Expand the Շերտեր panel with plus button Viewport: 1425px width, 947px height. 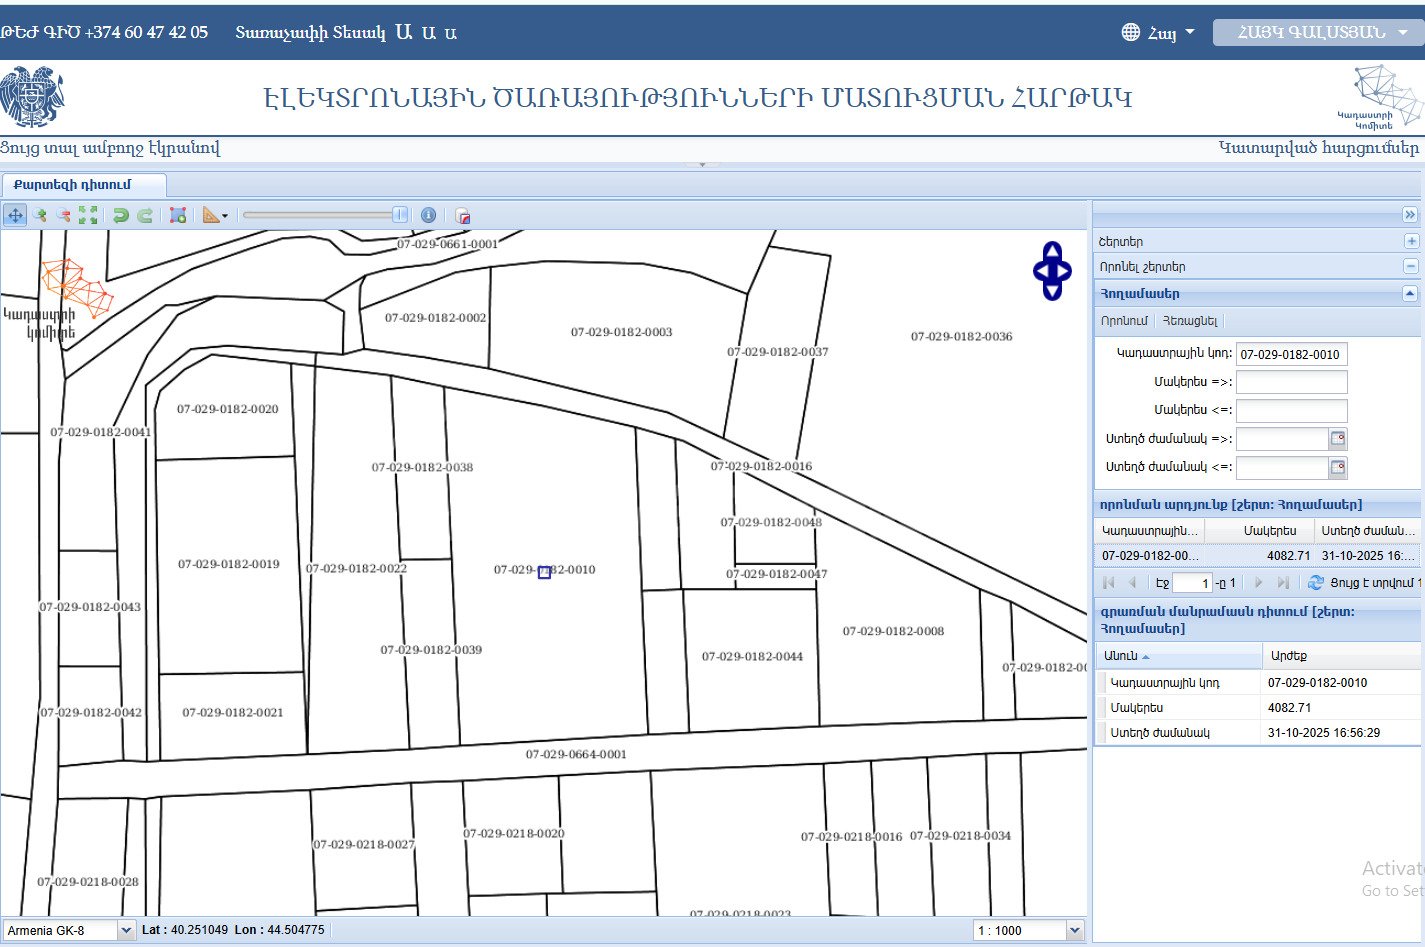tap(1411, 241)
